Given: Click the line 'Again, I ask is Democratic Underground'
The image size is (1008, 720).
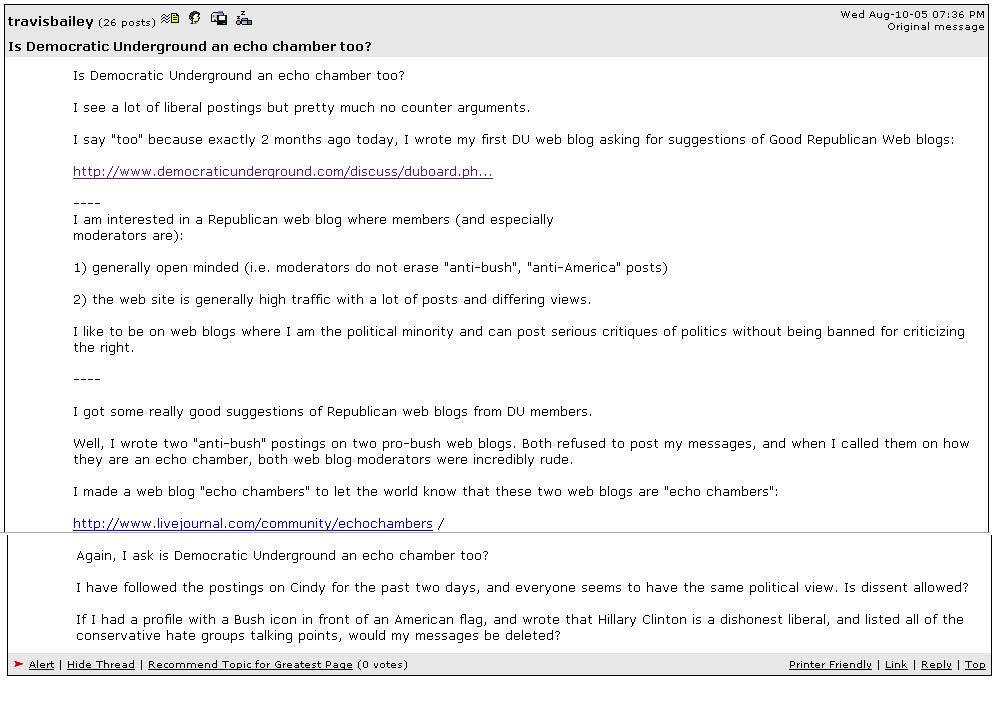Looking at the screenshot, I should pos(282,555).
